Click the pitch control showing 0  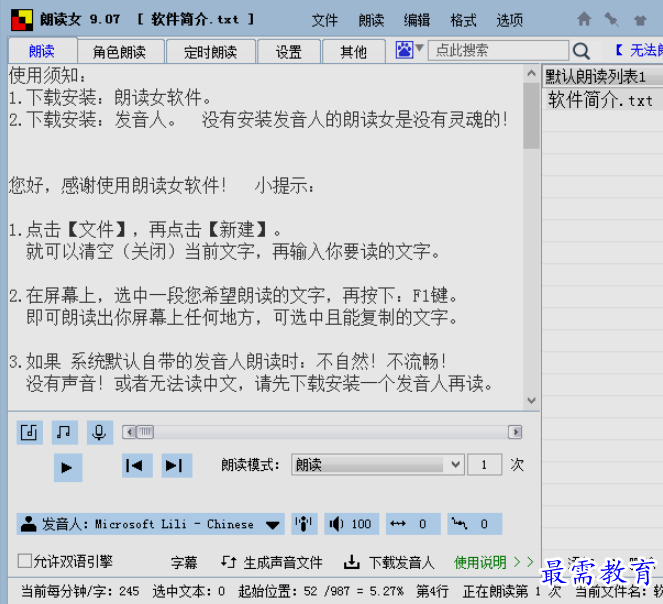(475, 524)
